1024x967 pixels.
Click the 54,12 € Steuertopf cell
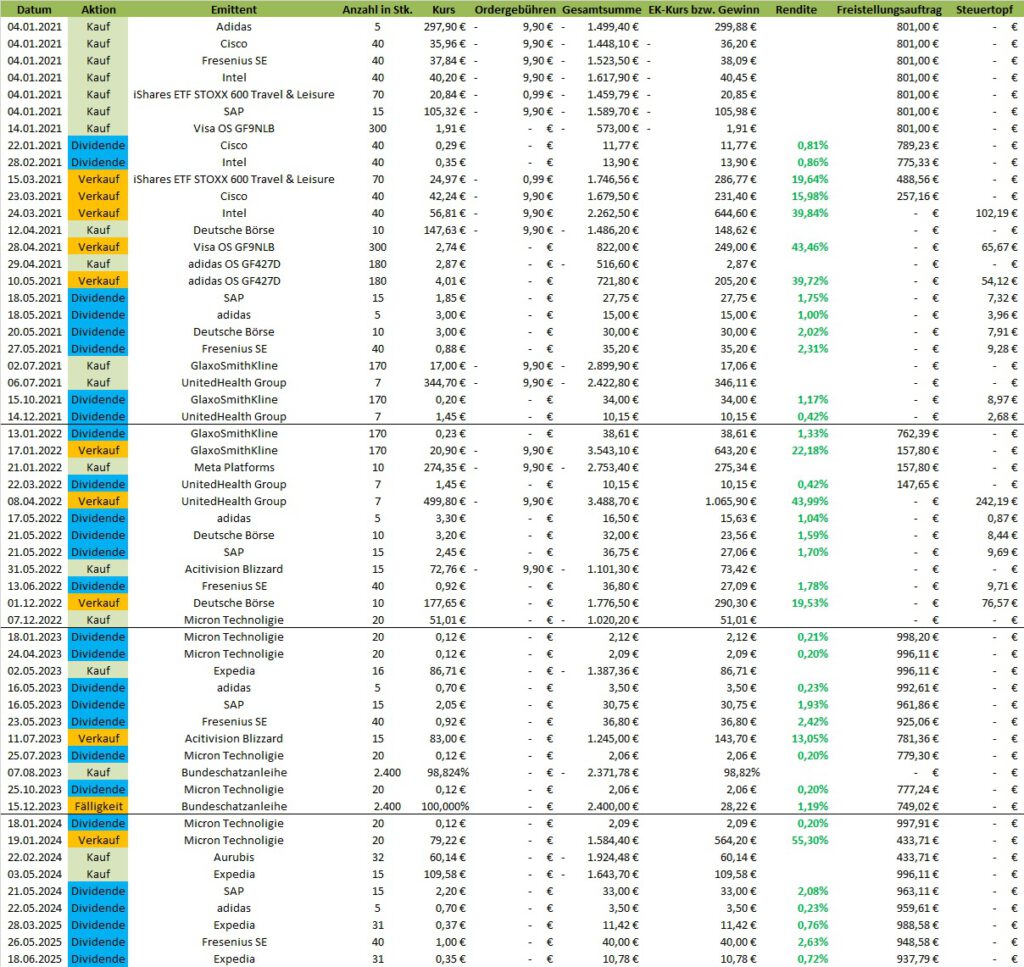tap(999, 281)
